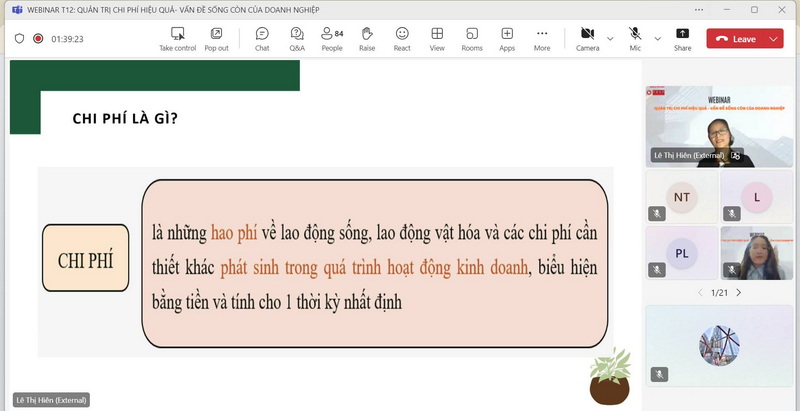The width and height of the screenshot is (800, 411).
Task: Show the People participant list
Action: pos(332,38)
